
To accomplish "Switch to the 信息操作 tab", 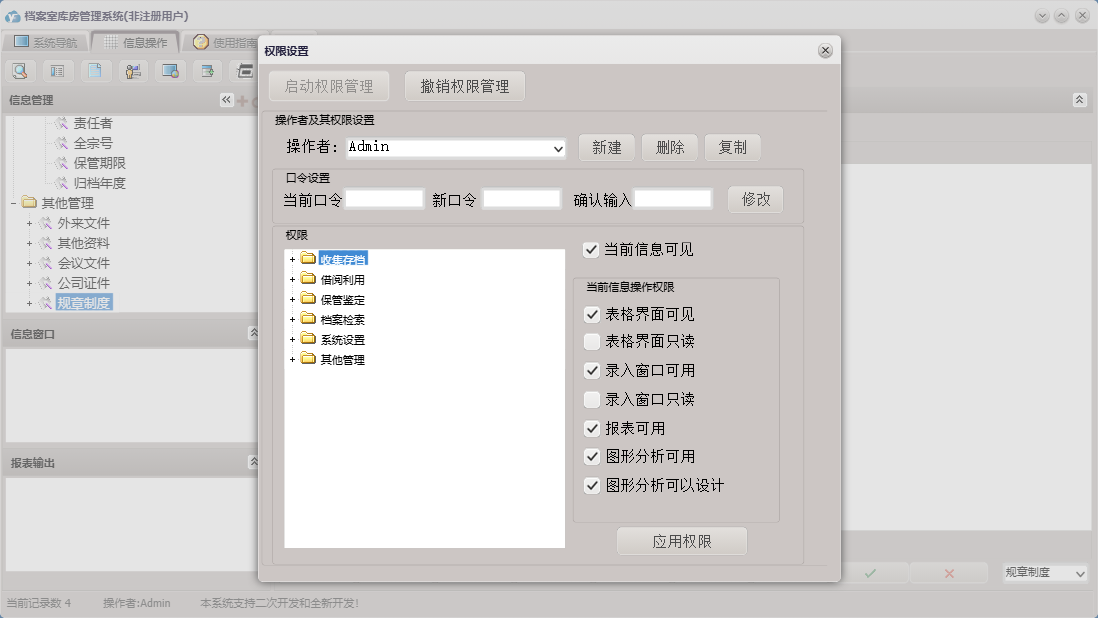I will coord(136,42).
